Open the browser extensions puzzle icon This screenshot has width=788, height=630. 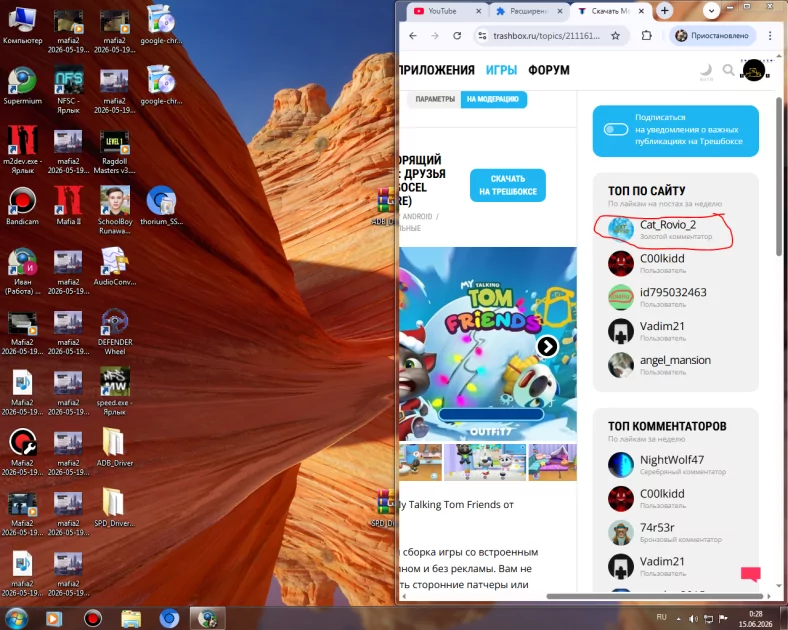pos(647,36)
